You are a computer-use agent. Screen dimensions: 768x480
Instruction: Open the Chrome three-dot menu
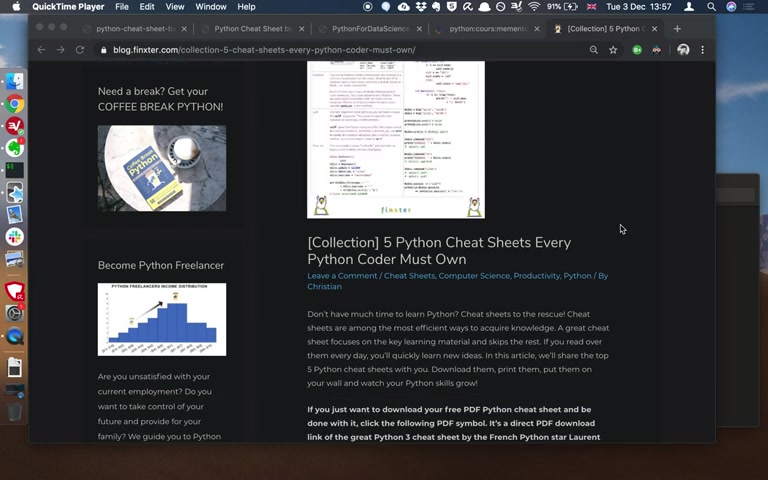[702, 49]
